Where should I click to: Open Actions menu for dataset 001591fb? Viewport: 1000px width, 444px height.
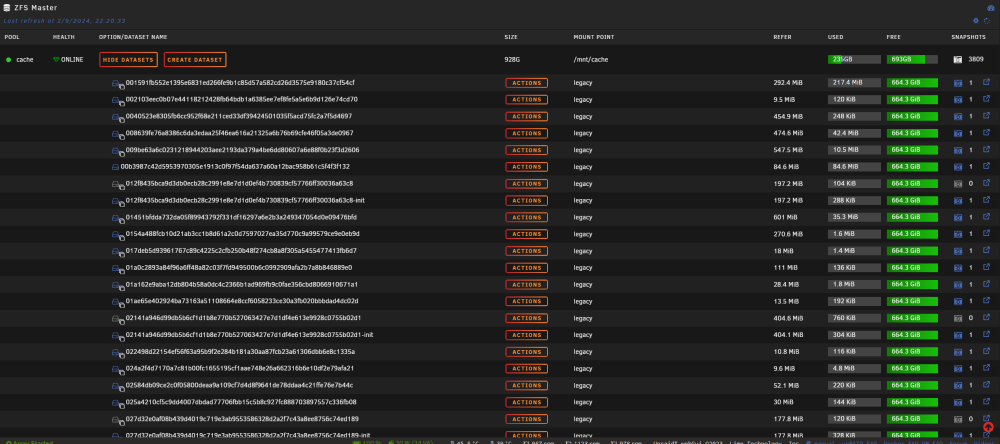526,83
